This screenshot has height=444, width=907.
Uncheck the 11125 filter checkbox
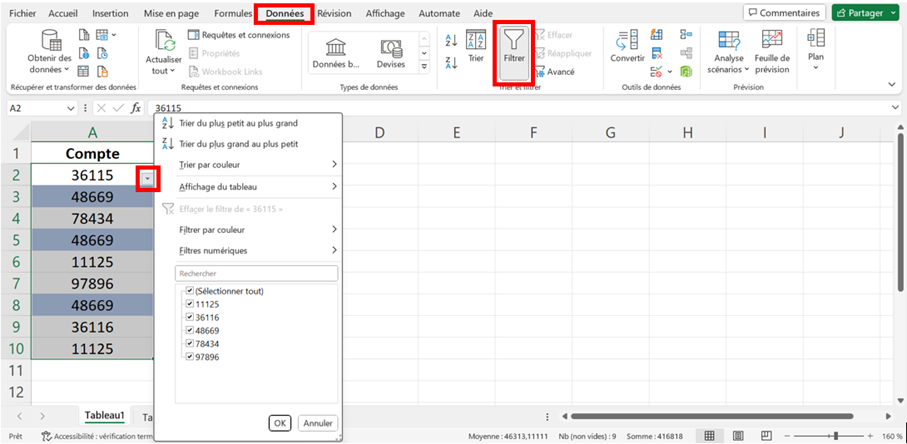tap(190, 304)
